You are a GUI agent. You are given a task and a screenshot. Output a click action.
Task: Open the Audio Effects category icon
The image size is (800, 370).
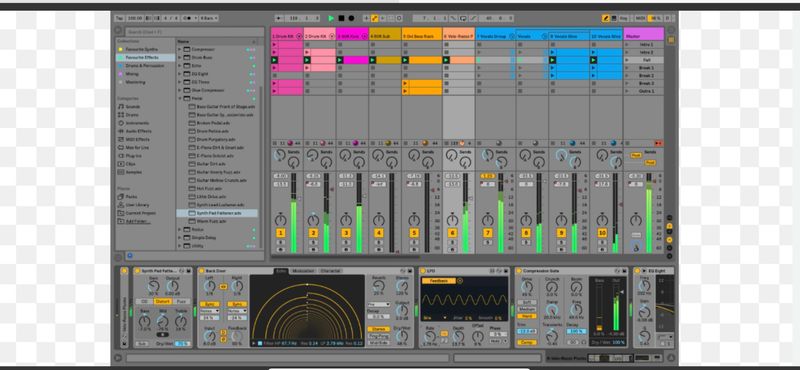[x=121, y=131]
